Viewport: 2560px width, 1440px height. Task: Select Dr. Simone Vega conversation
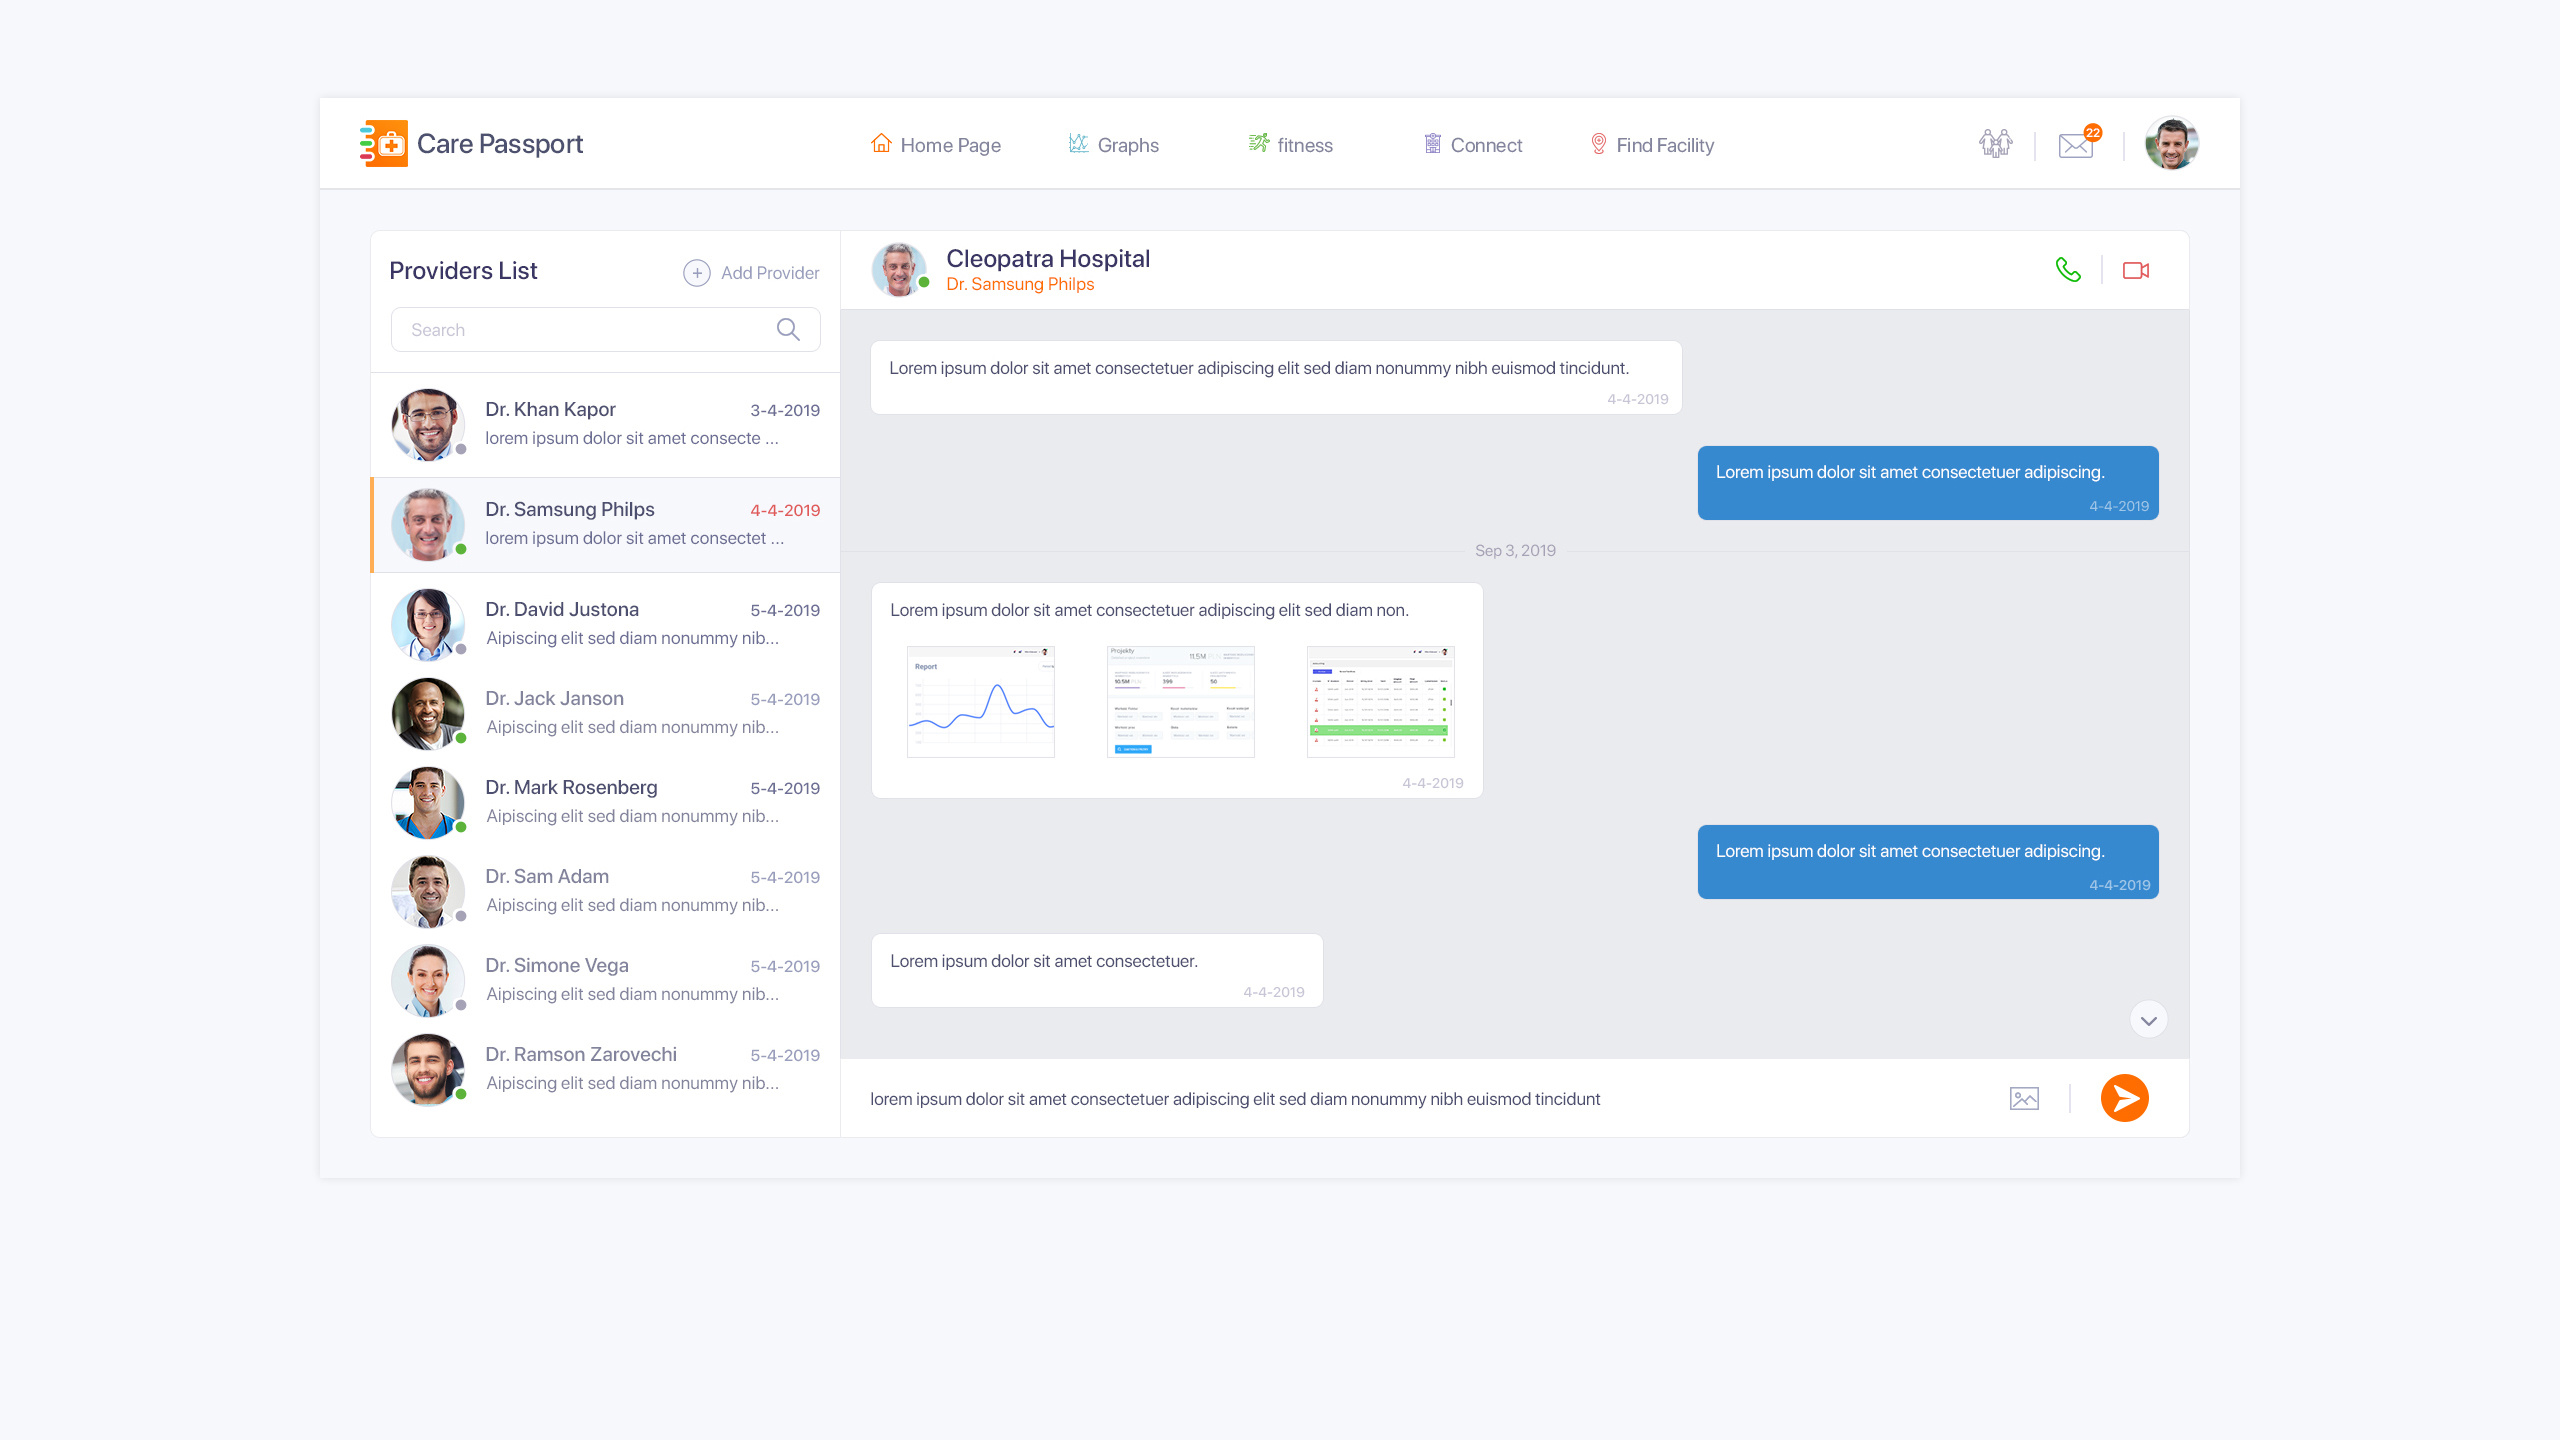[606, 980]
